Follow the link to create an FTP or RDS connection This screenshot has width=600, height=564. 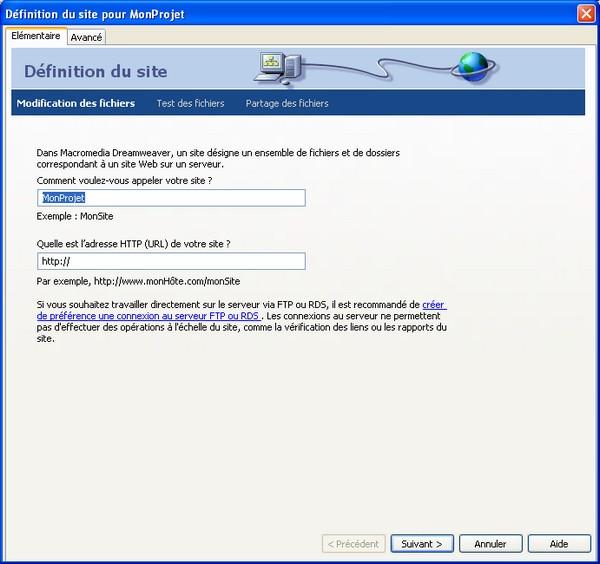pyautogui.click(x=149, y=316)
